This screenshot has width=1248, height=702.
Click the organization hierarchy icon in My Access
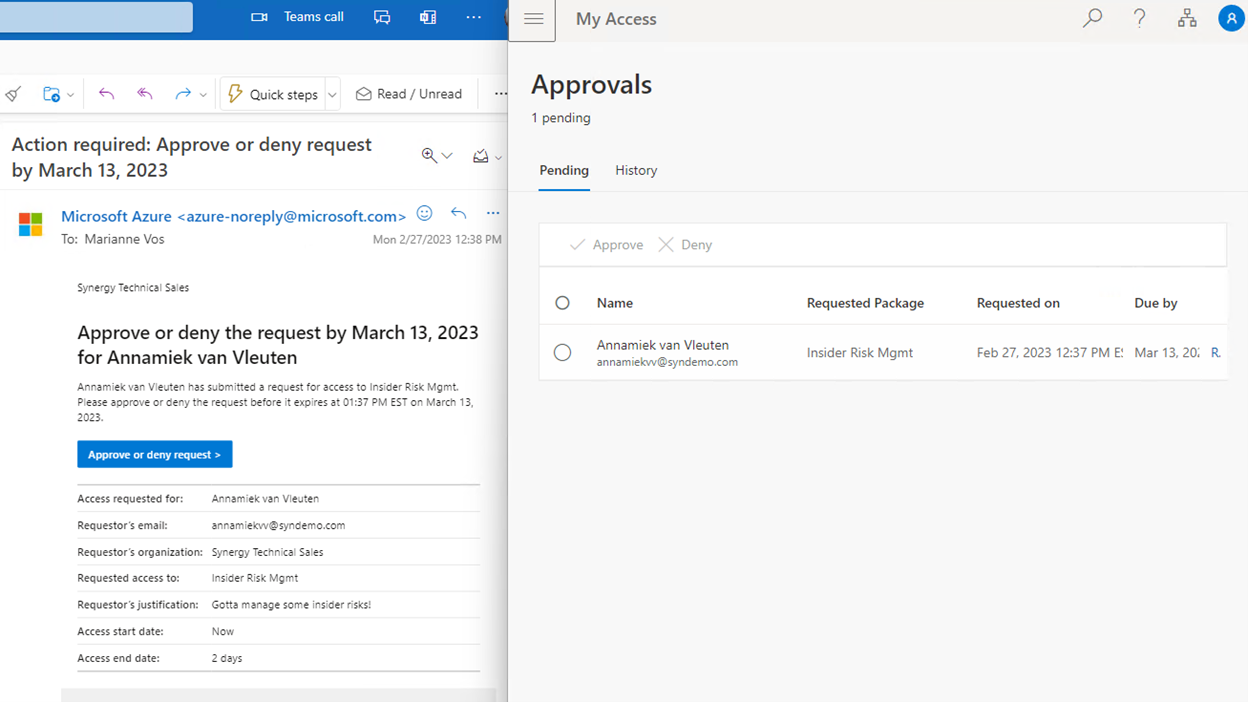pos(1187,18)
